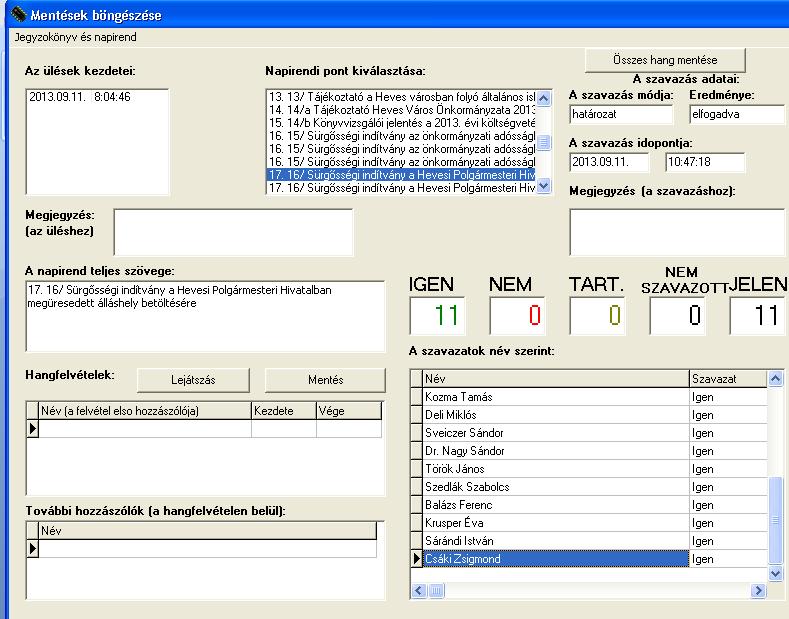Click the voting date field 2013.09.11.
This screenshot has width=789, height=619.
(609, 162)
